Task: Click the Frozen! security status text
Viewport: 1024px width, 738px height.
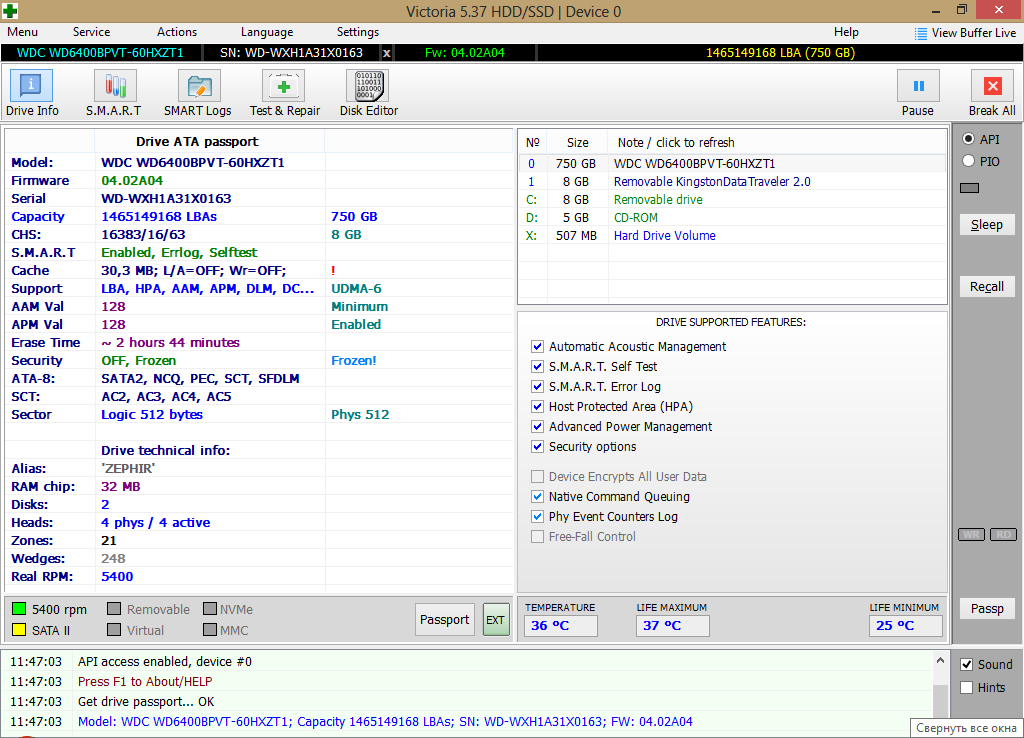Action: click(353, 361)
